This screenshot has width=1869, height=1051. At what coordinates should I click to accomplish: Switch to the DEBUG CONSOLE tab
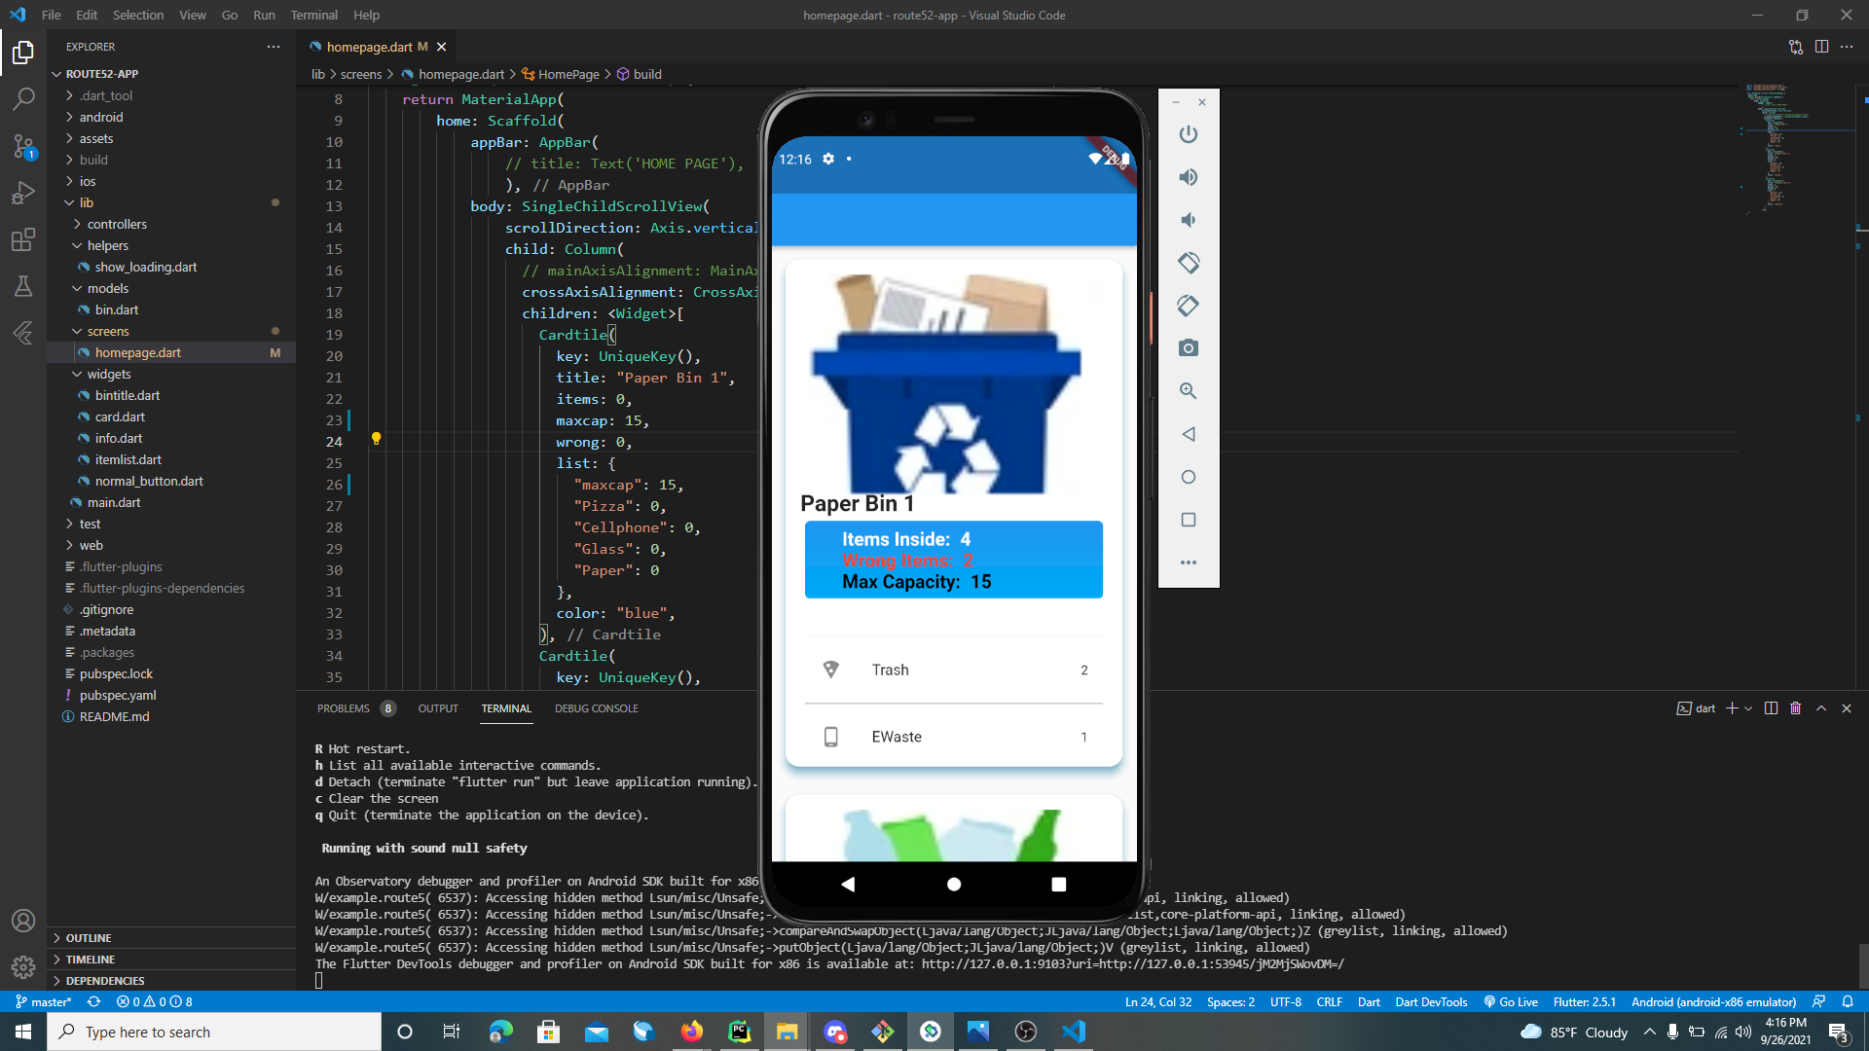tap(596, 708)
